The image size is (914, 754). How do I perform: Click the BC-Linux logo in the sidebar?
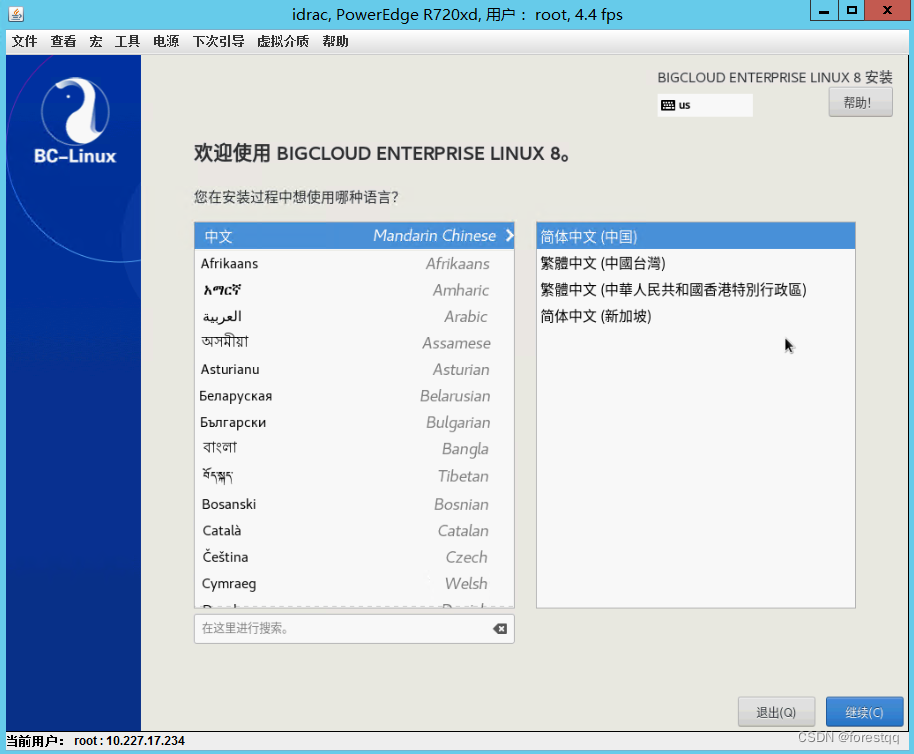coord(75,121)
